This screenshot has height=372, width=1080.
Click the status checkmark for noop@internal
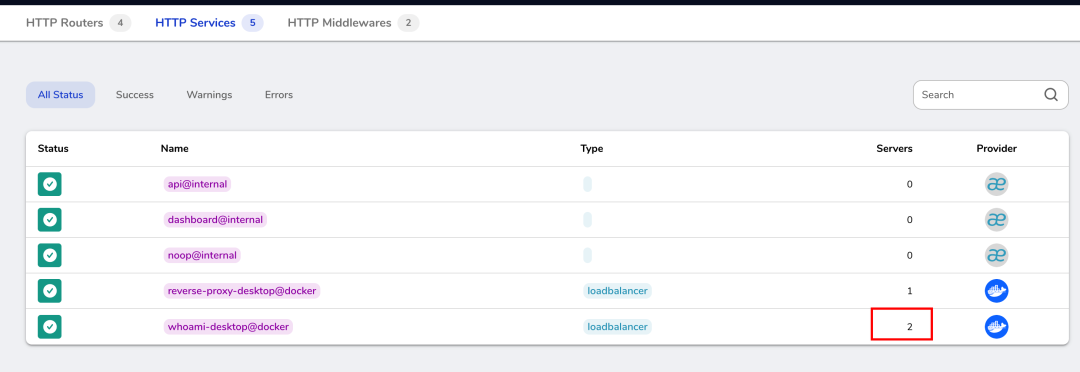tap(50, 255)
